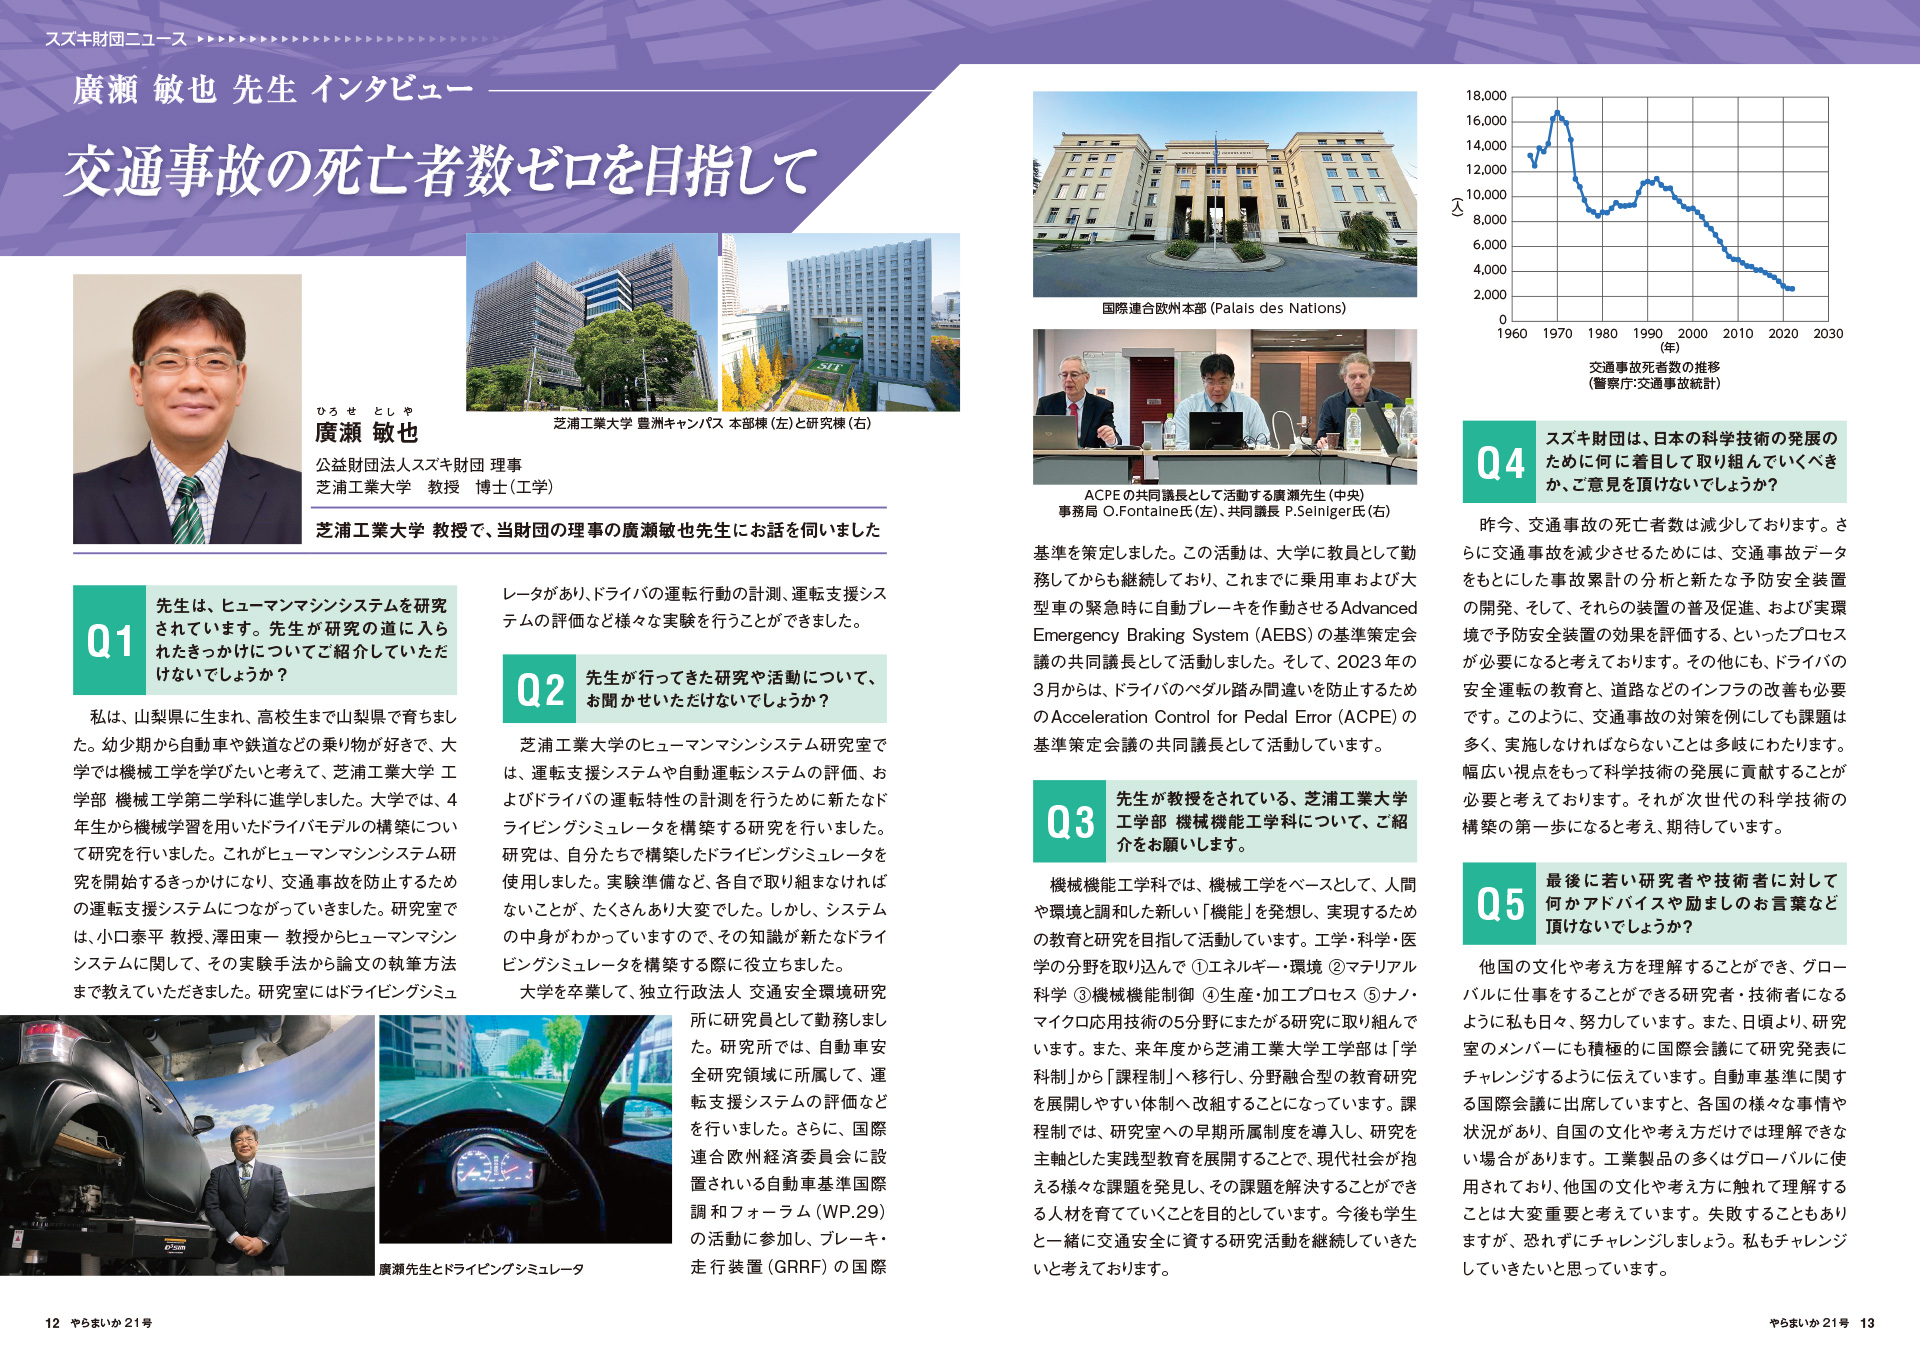Click the portrait photo of Hirose Toshiya

187,409
